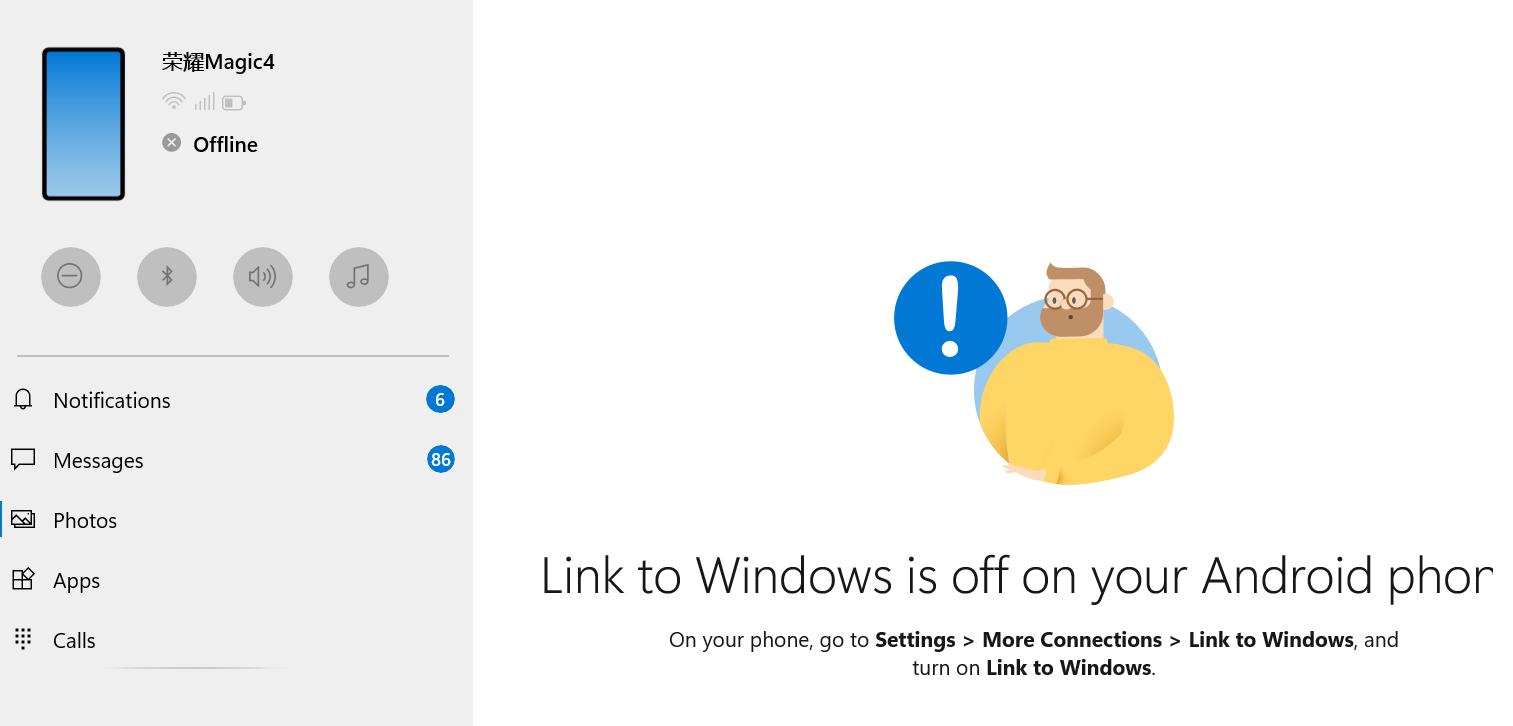
Task: Open the audio player music note button
Action: tap(358, 276)
